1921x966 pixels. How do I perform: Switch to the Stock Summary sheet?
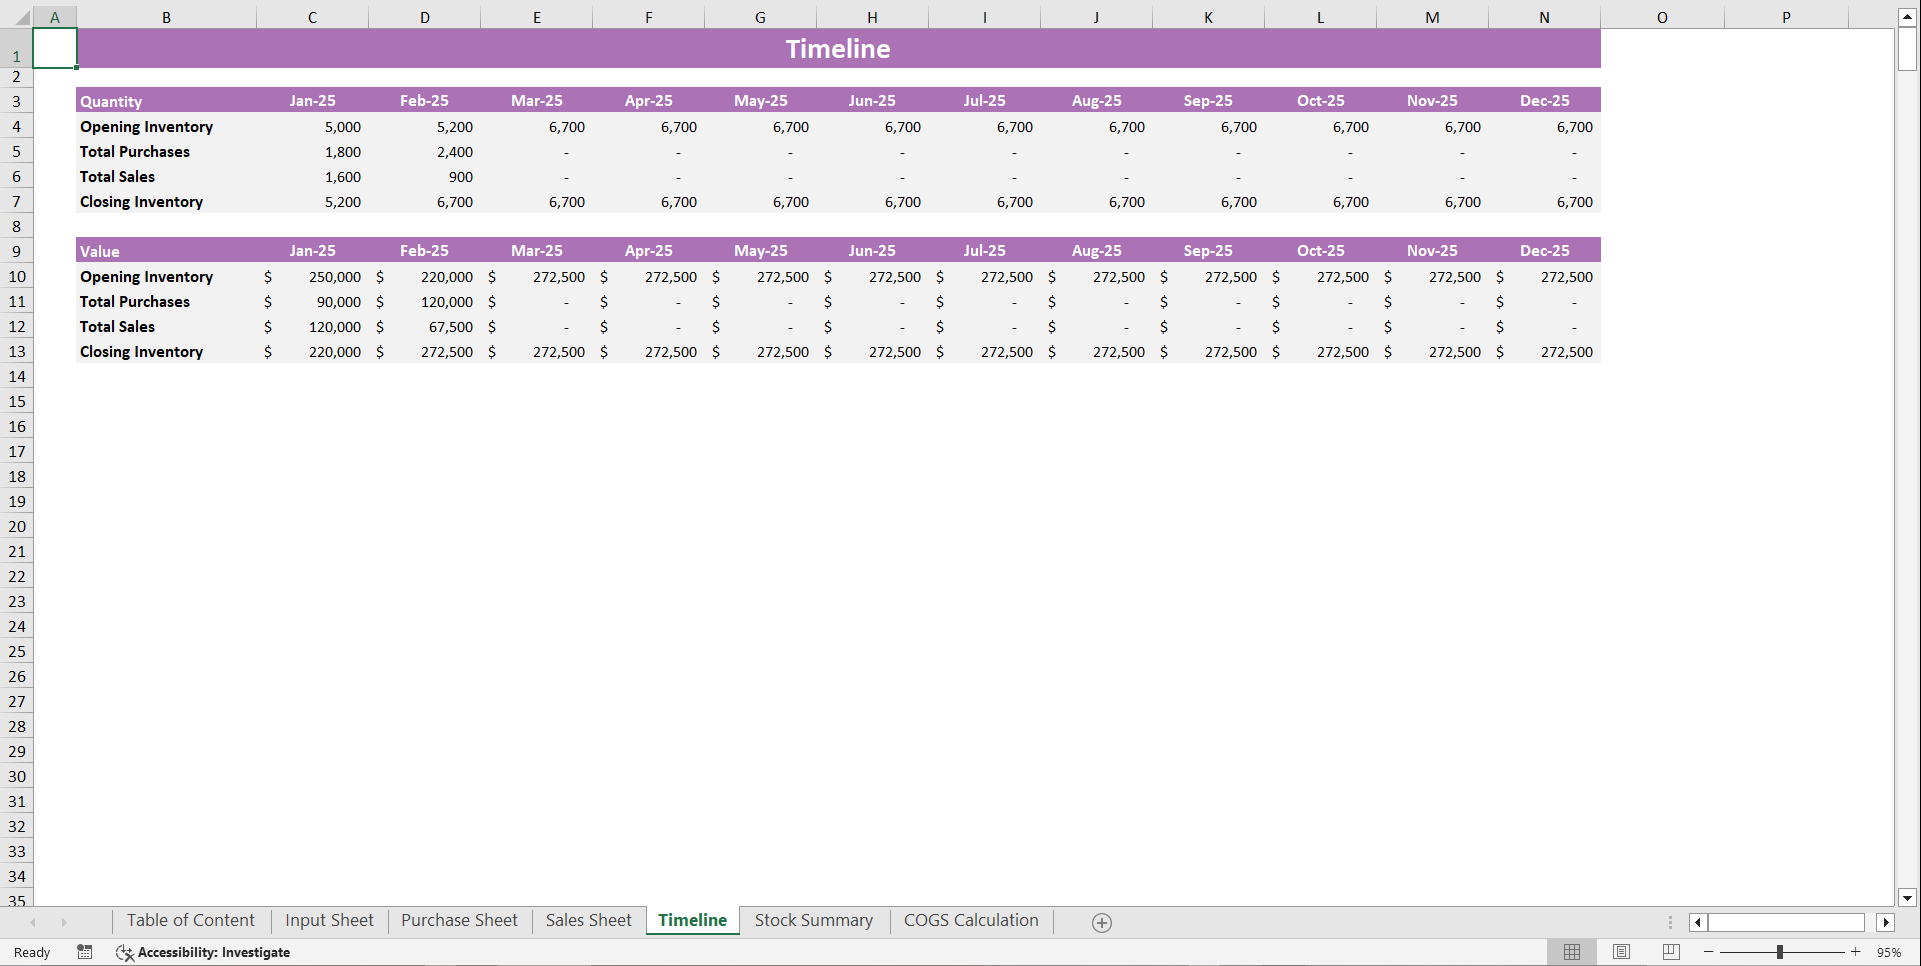tap(813, 920)
